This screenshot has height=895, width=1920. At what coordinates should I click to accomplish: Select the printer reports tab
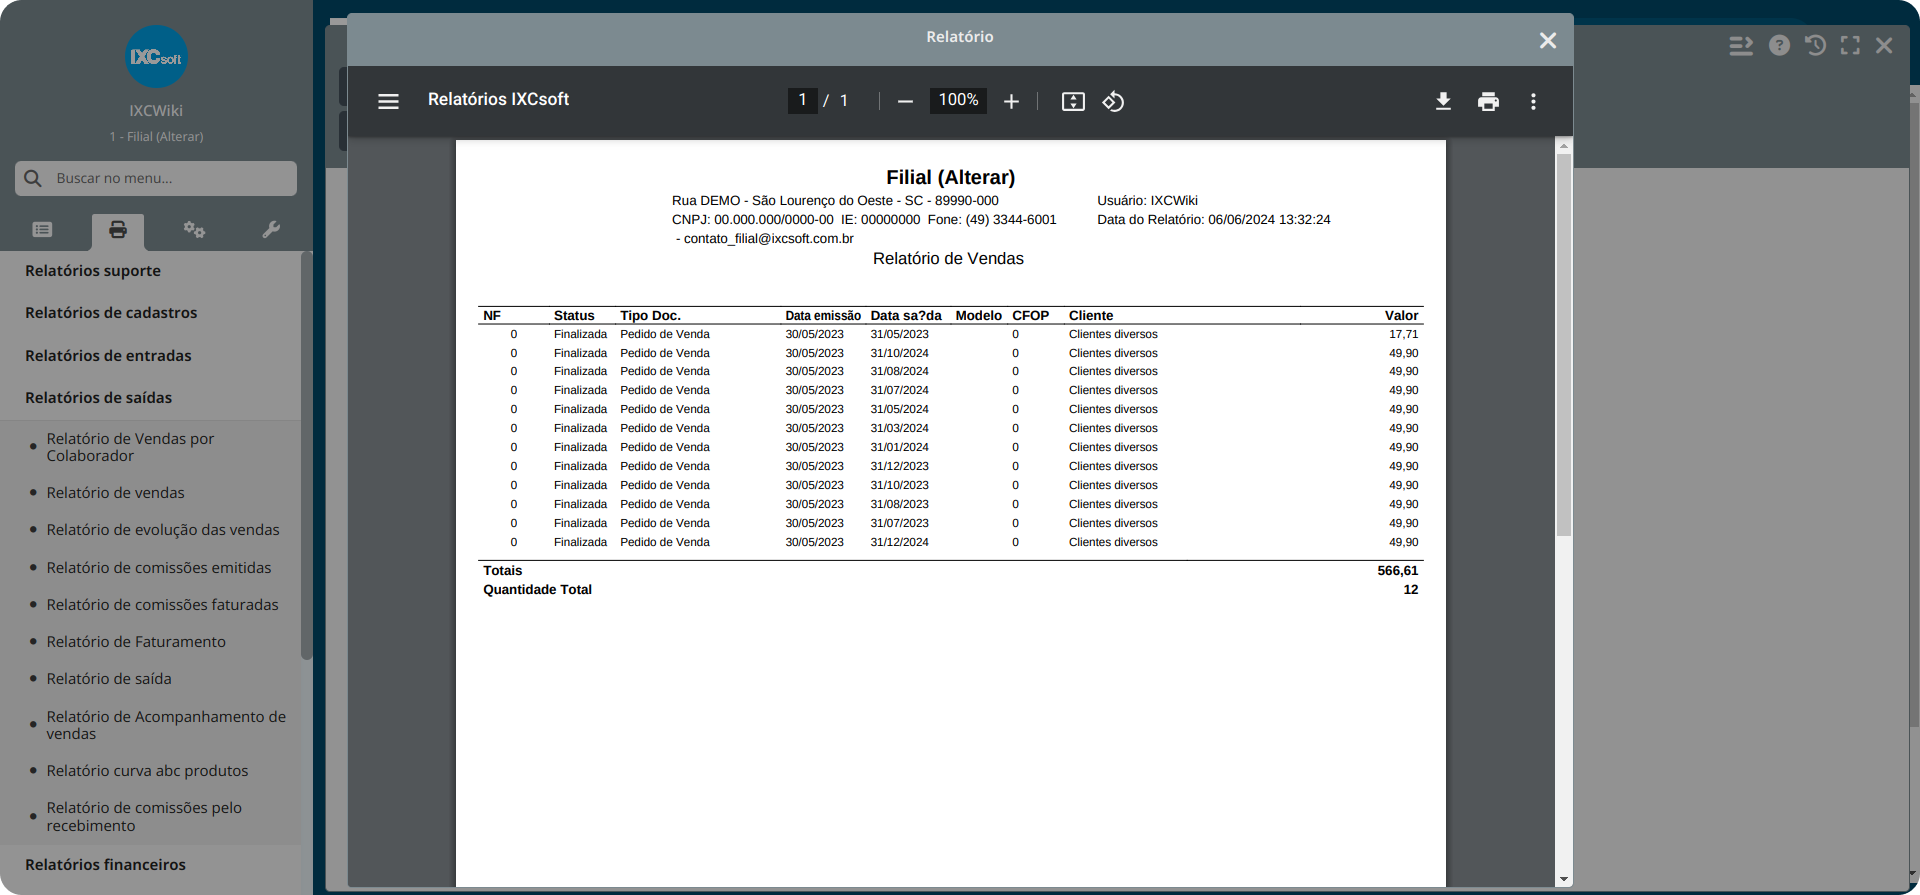[118, 230]
